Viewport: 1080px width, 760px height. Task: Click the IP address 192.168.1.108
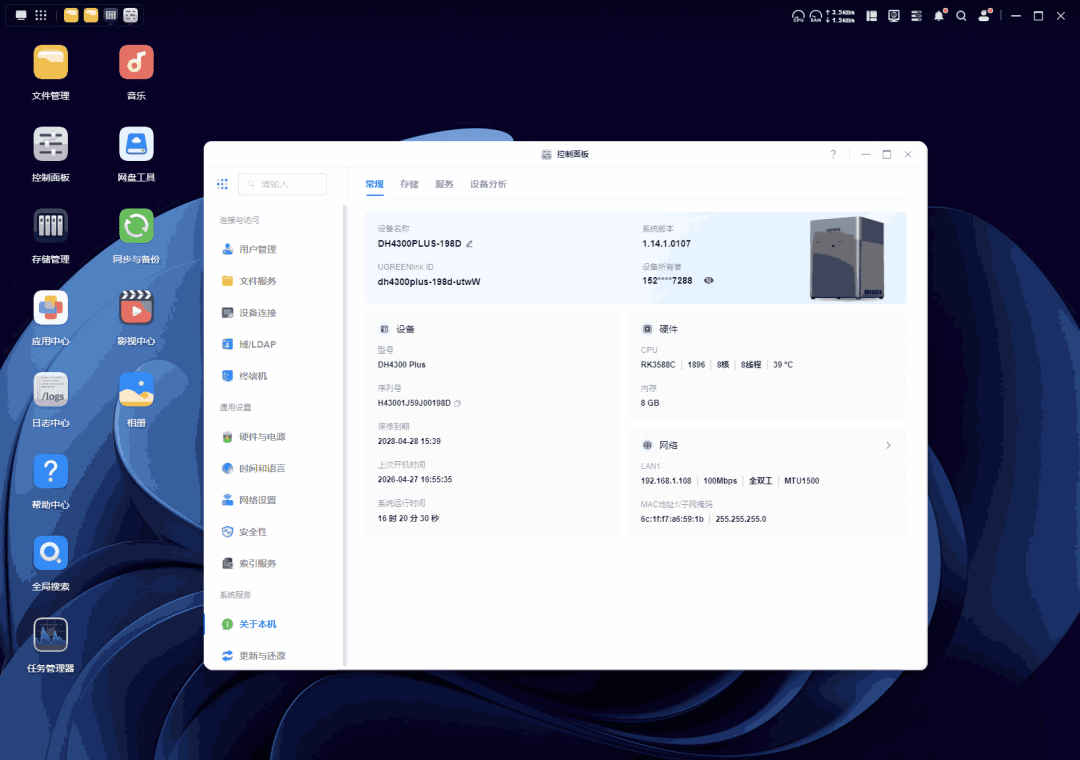tap(666, 481)
